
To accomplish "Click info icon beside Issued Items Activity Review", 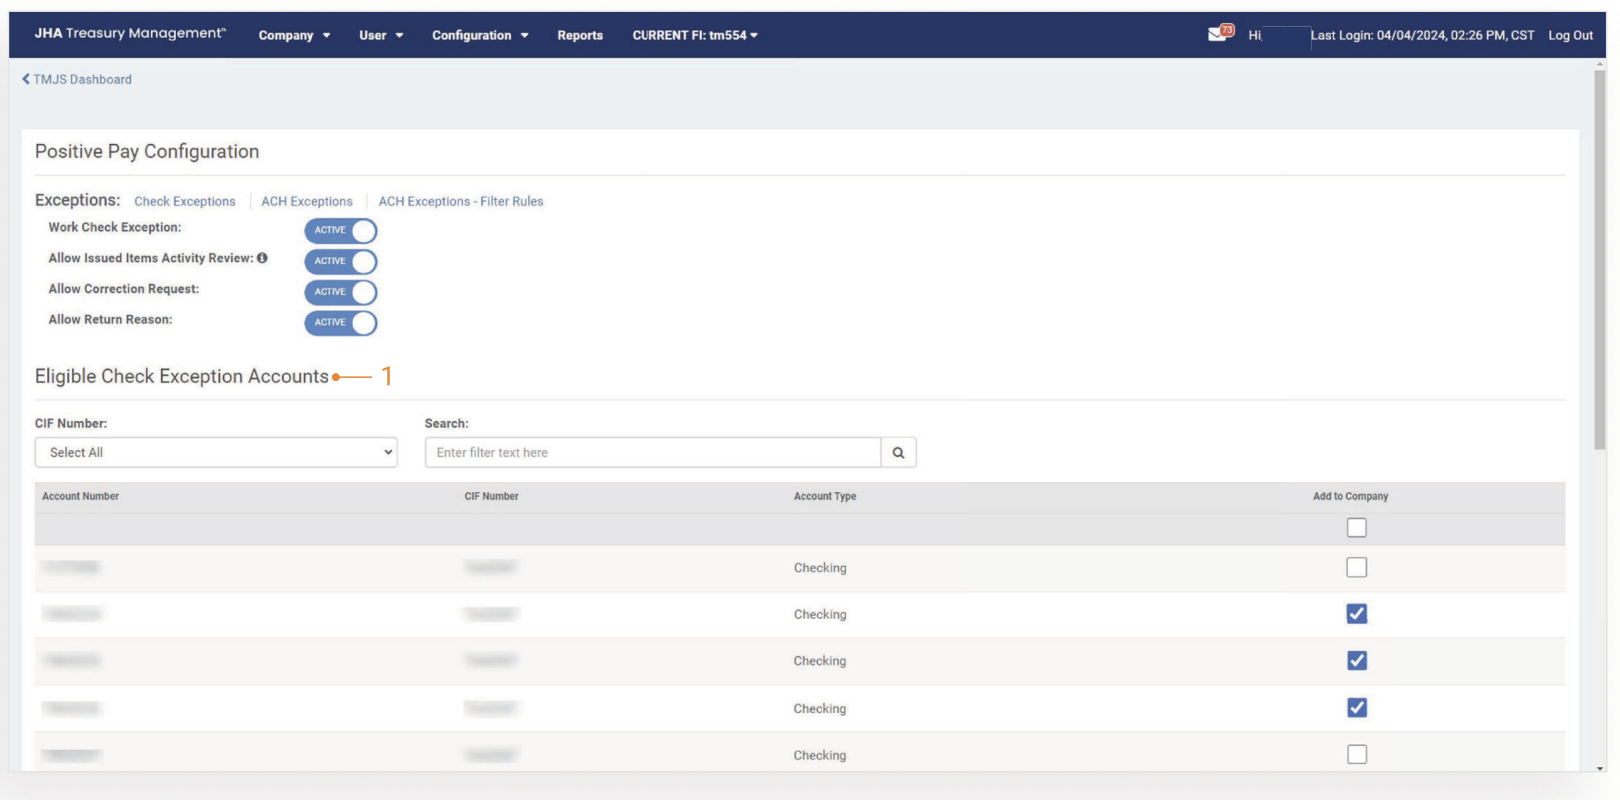I will [x=262, y=258].
